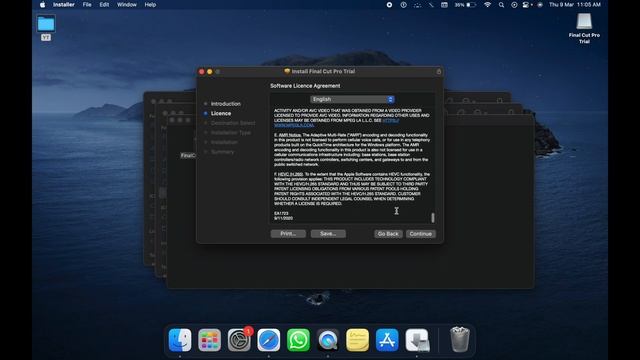Image resolution: width=640 pixels, height=360 pixels.
Task: Open the Trash in the dock
Action: click(x=460, y=340)
